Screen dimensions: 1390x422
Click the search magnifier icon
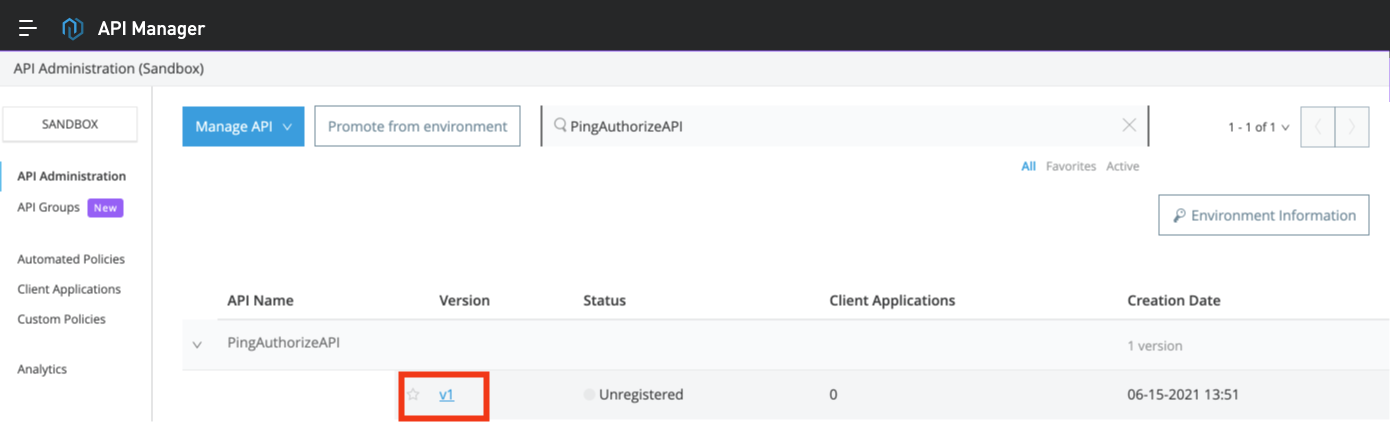tap(560, 126)
